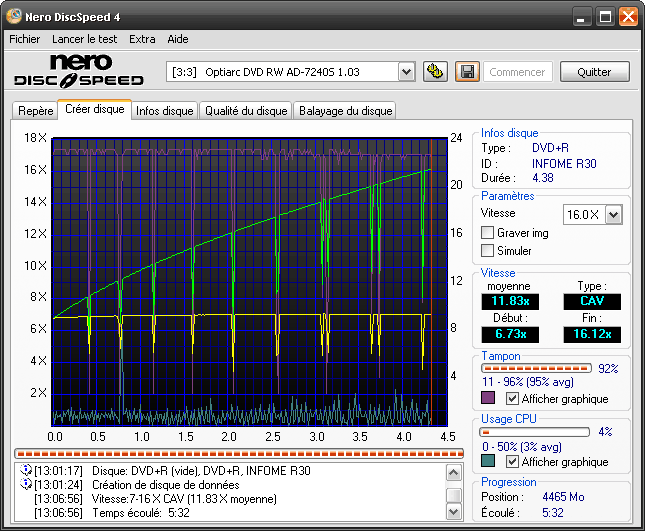645x531 pixels.
Task: Click the Type value CAV
Action: (x=592, y=301)
